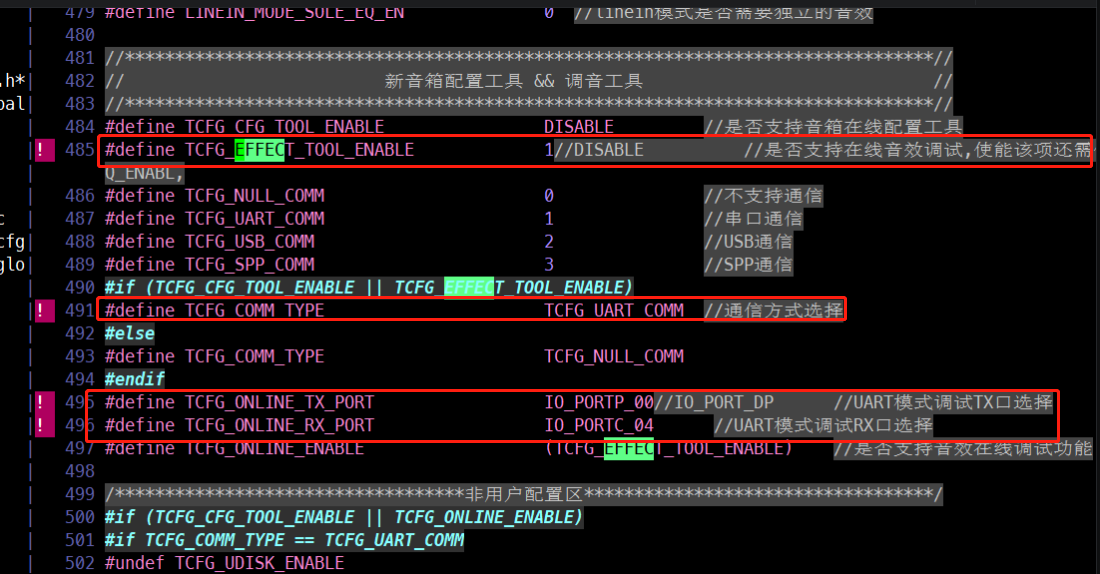Click the warning marker beside line 495
Image resolution: width=1100 pixels, height=574 pixels.
click(x=45, y=402)
